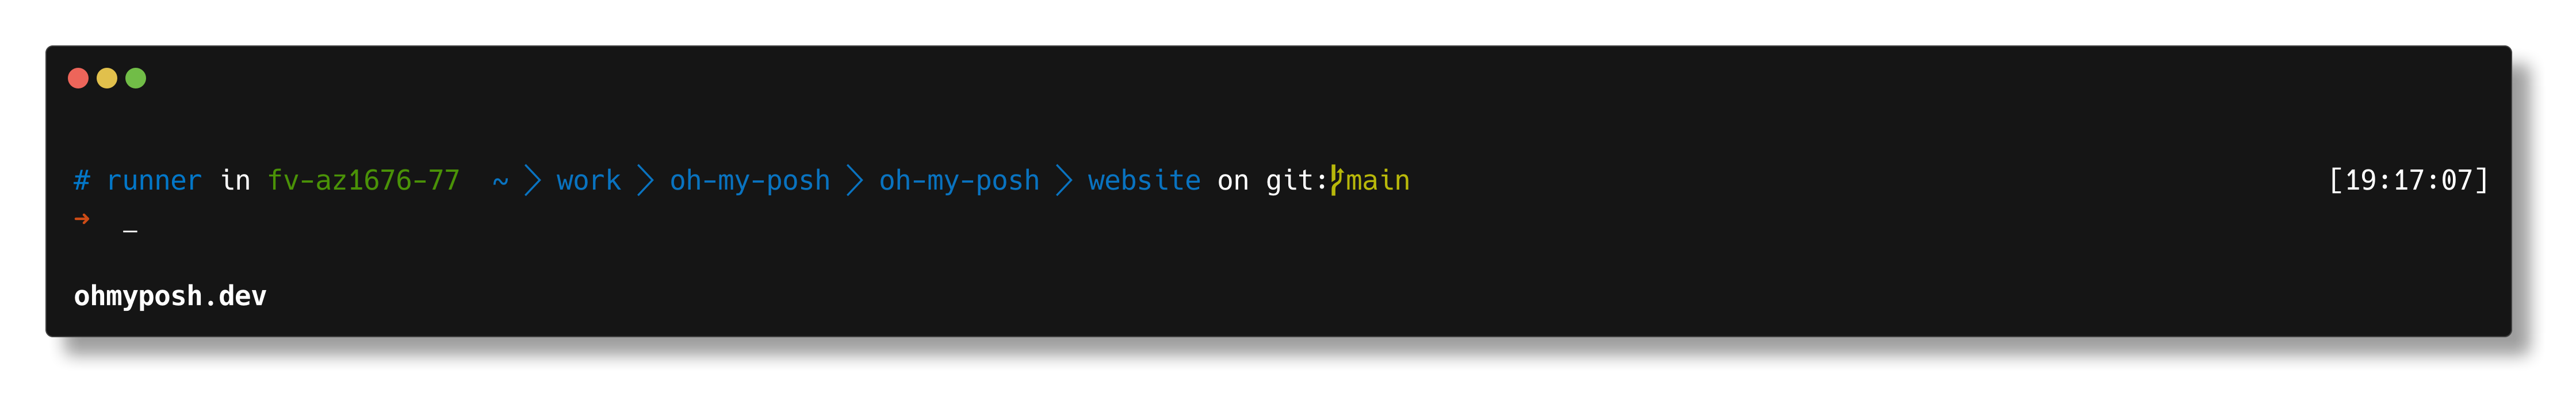
Task: Click the chevron between the two oh-my-posh segments
Action: (855, 181)
